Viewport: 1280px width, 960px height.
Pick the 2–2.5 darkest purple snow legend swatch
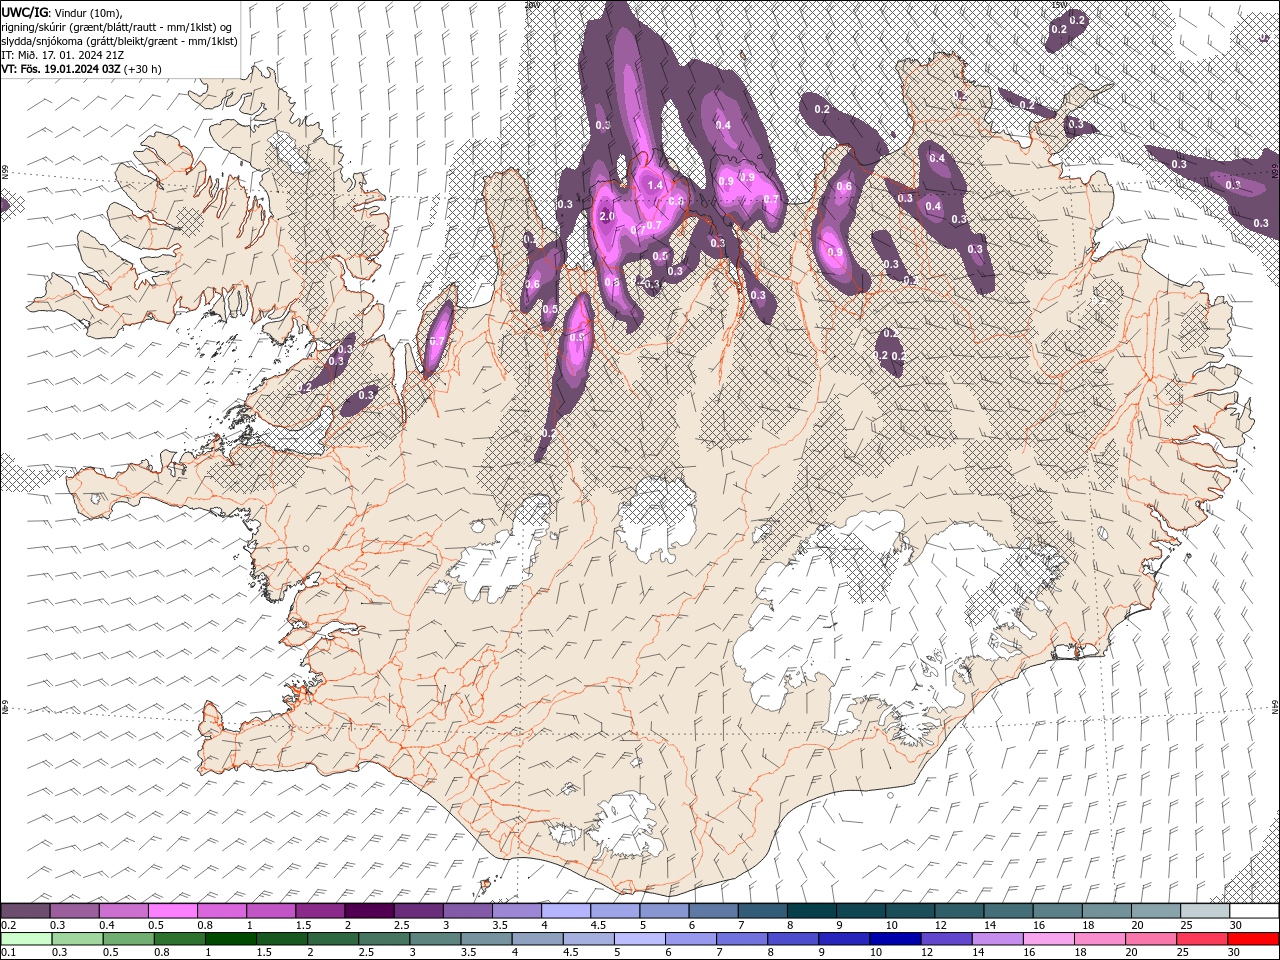point(368,911)
